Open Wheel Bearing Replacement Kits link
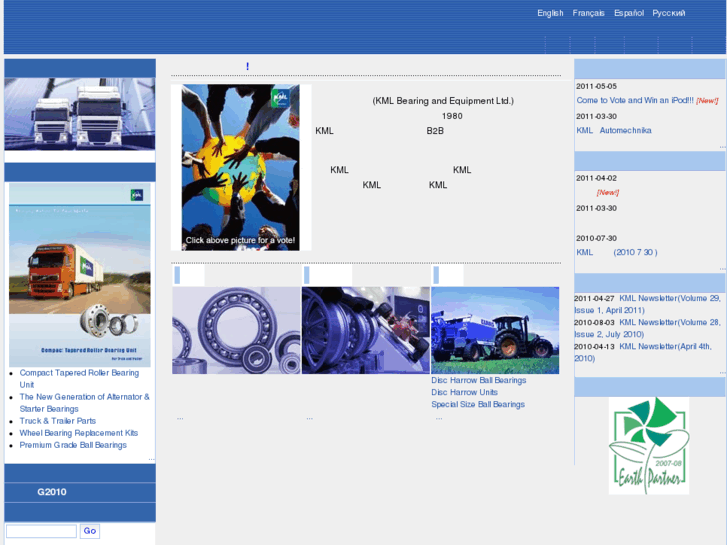 [79, 433]
